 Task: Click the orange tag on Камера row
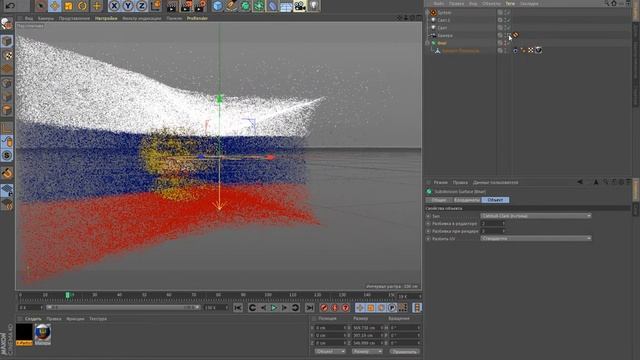point(516,35)
